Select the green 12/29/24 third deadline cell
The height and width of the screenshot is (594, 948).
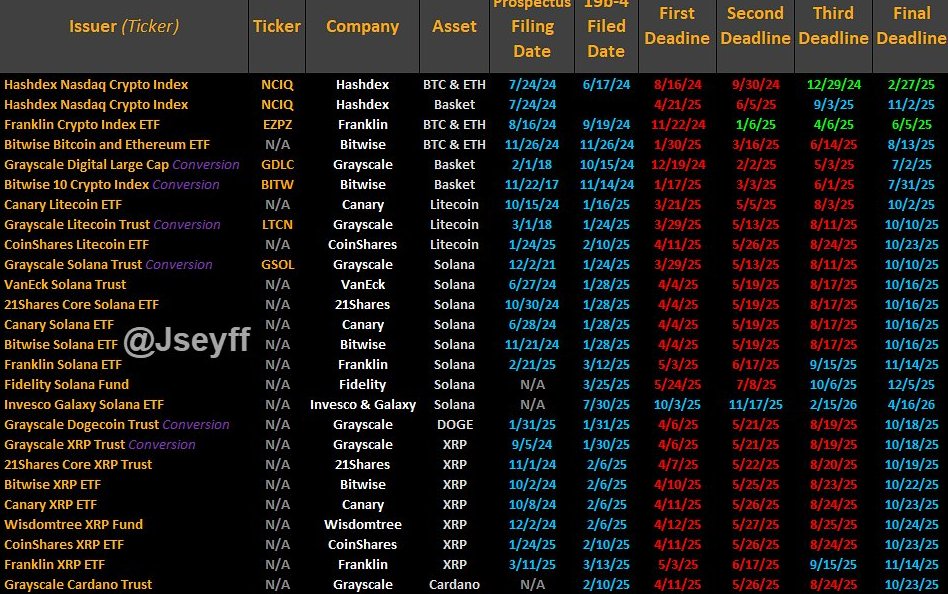click(833, 85)
